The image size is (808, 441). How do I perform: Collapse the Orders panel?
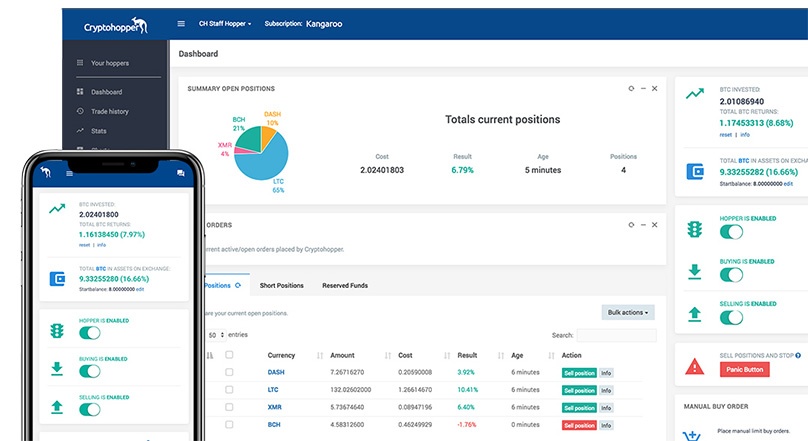(643, 225)
